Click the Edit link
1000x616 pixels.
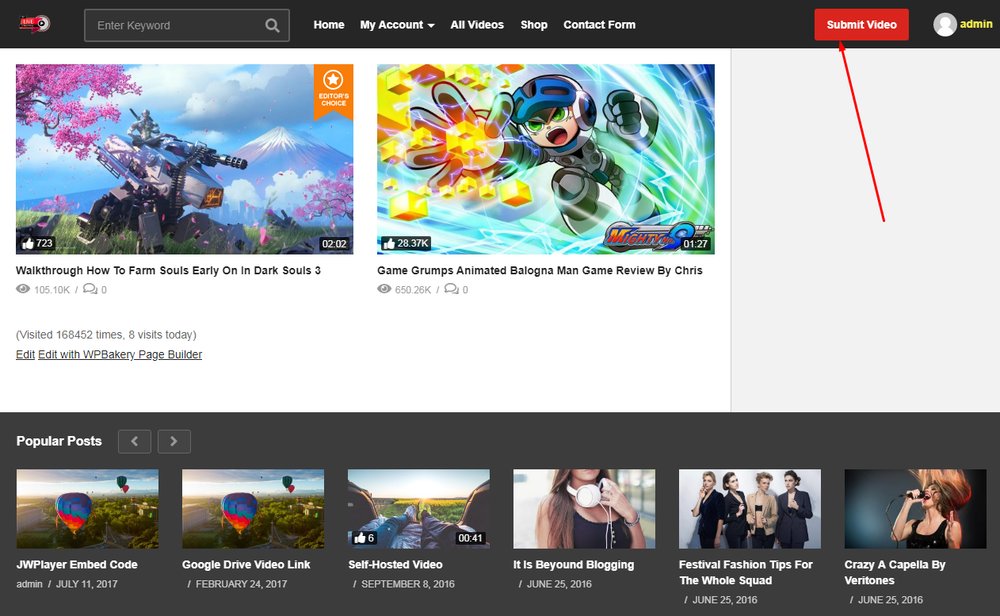[x=25, y=355]
